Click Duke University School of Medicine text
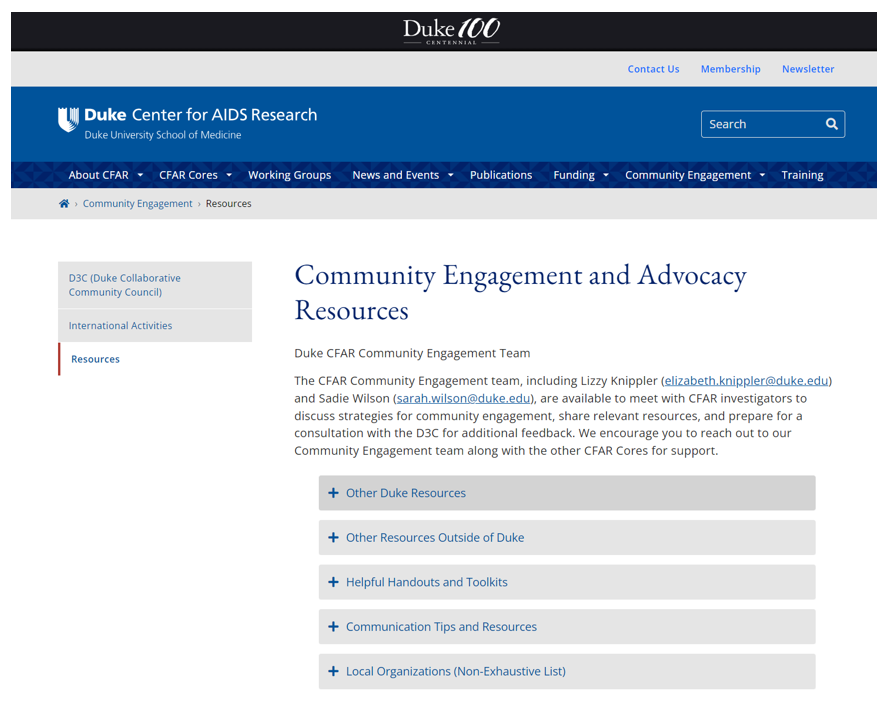Screen dimensions: 890x710 point(163,135)
